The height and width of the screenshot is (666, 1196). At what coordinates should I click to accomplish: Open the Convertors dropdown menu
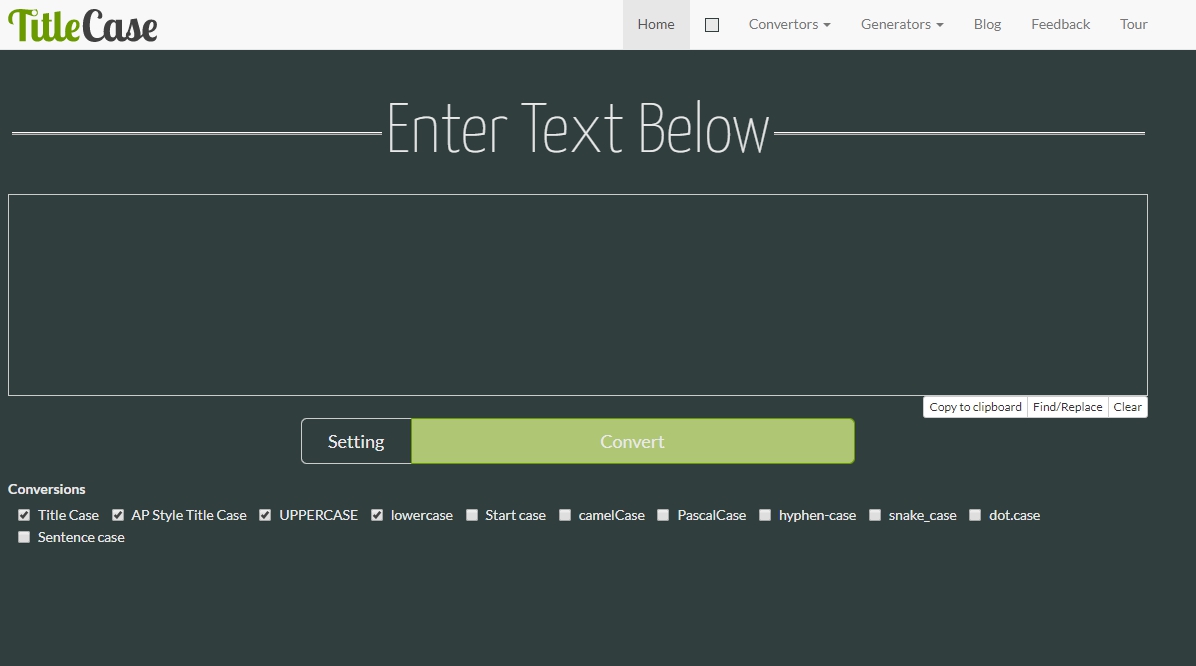pos(789,25)
